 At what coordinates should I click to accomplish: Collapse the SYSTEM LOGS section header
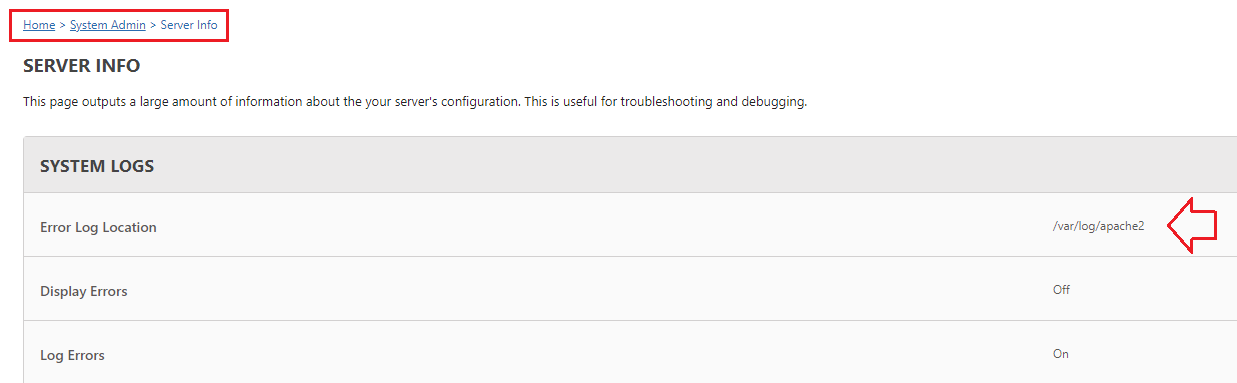click(630, 165)
